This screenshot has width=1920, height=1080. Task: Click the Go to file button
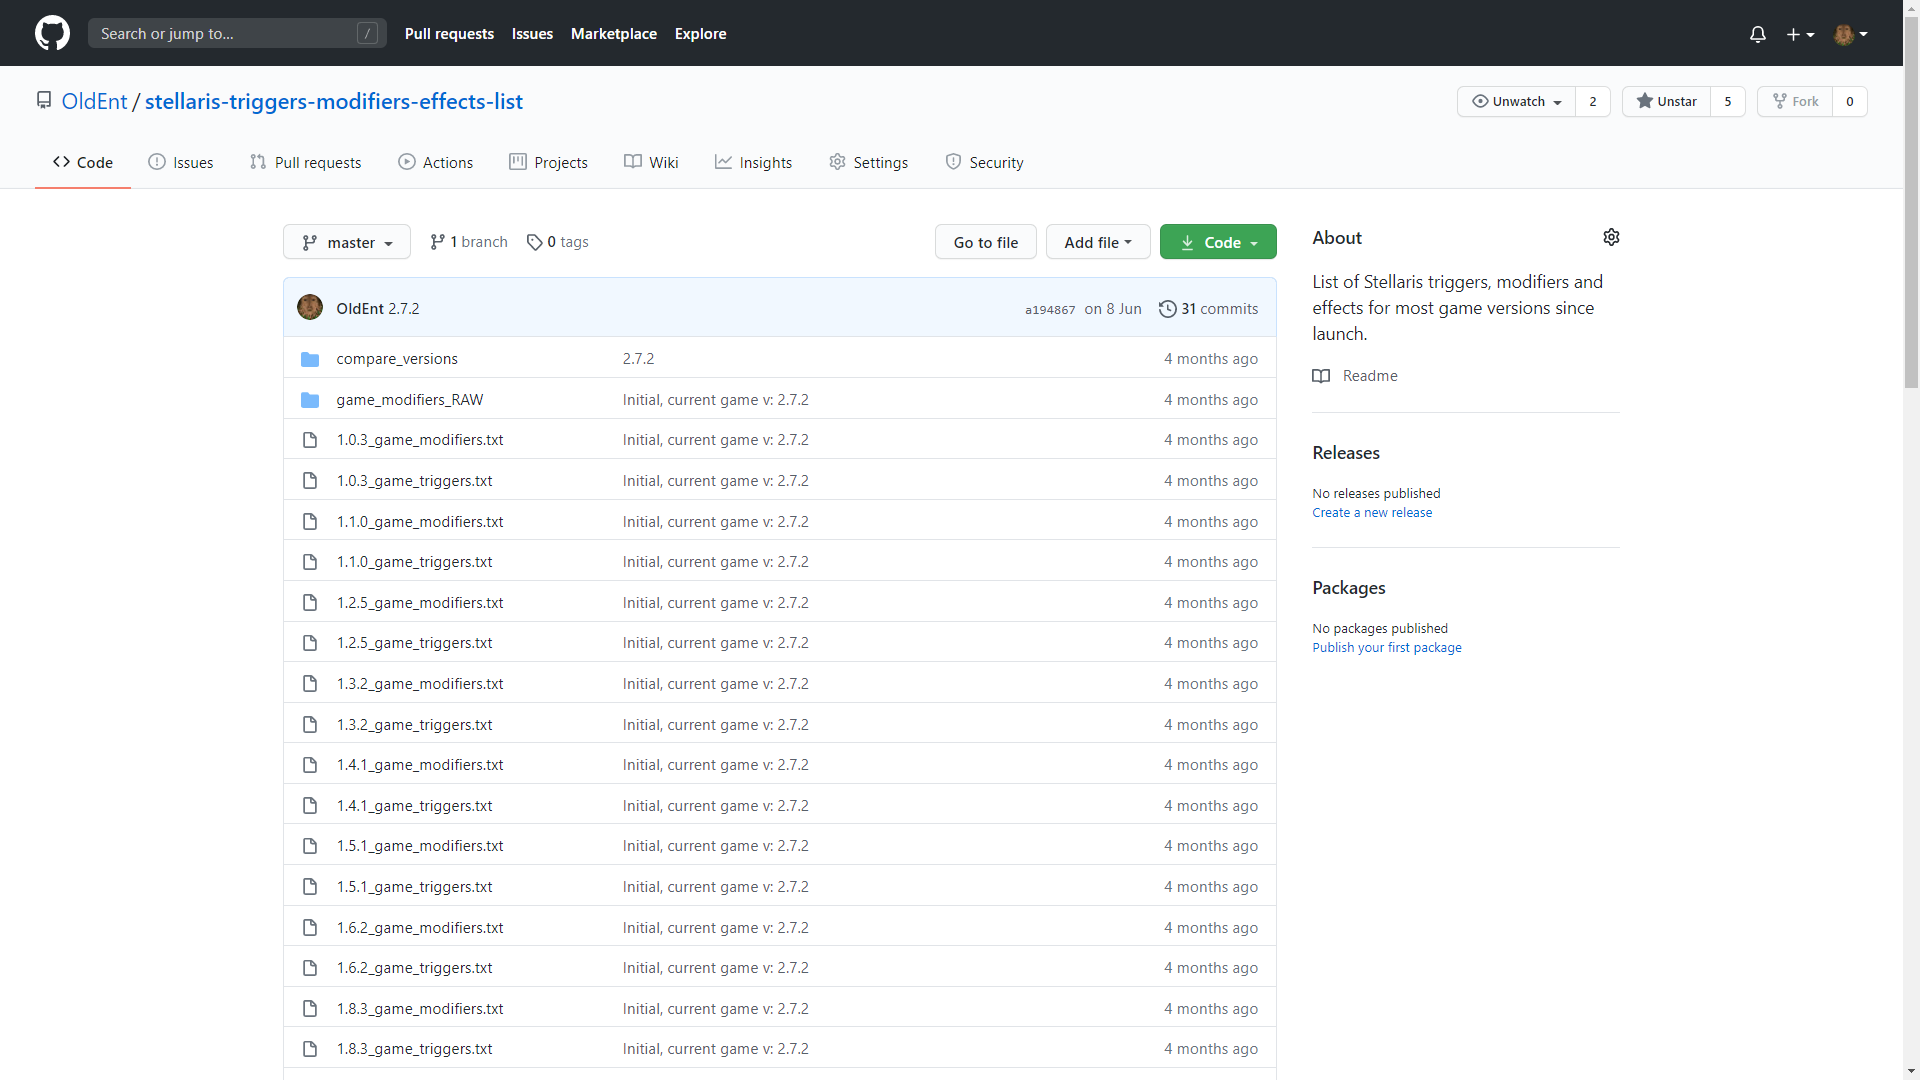(x=986, y=242)
